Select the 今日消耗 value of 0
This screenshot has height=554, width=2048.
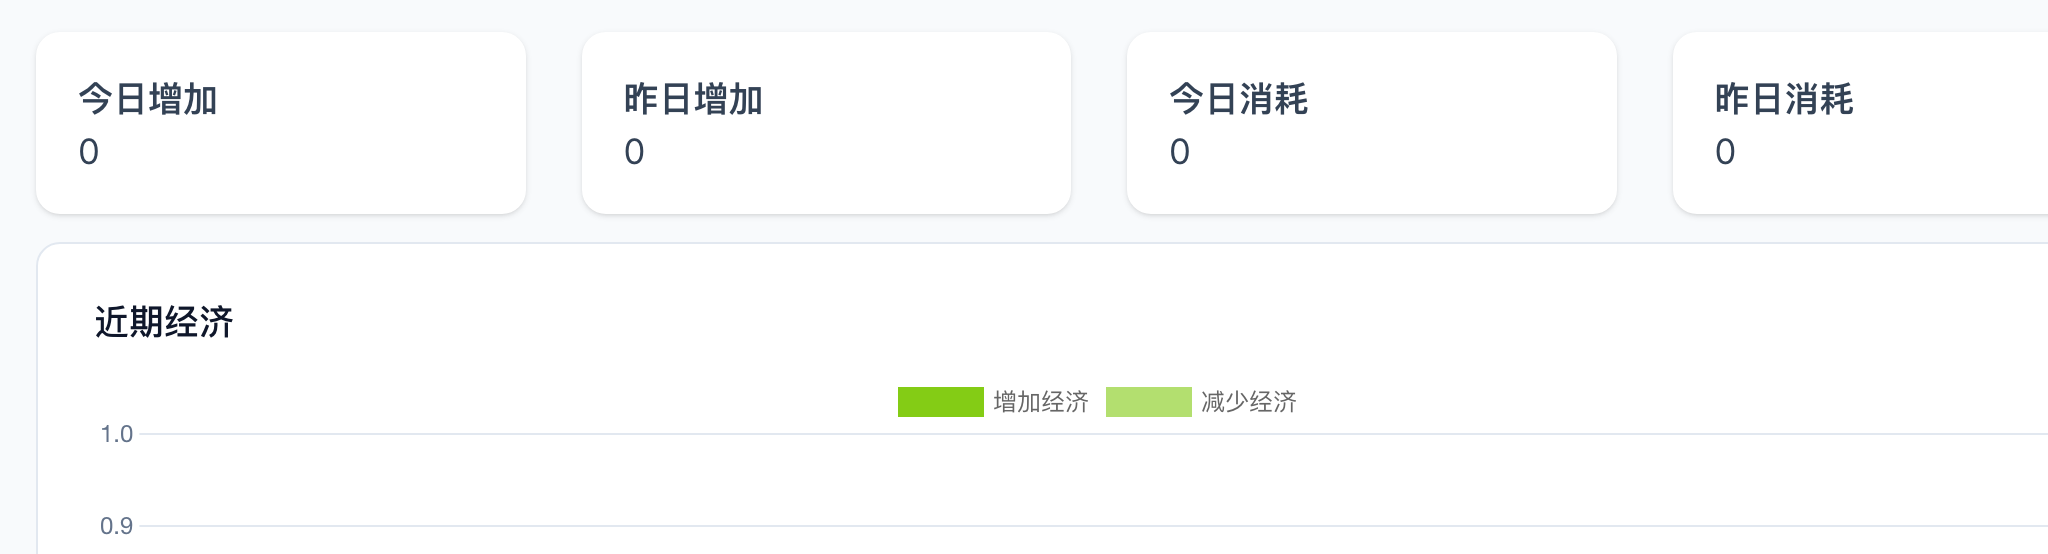[1180, 152]
